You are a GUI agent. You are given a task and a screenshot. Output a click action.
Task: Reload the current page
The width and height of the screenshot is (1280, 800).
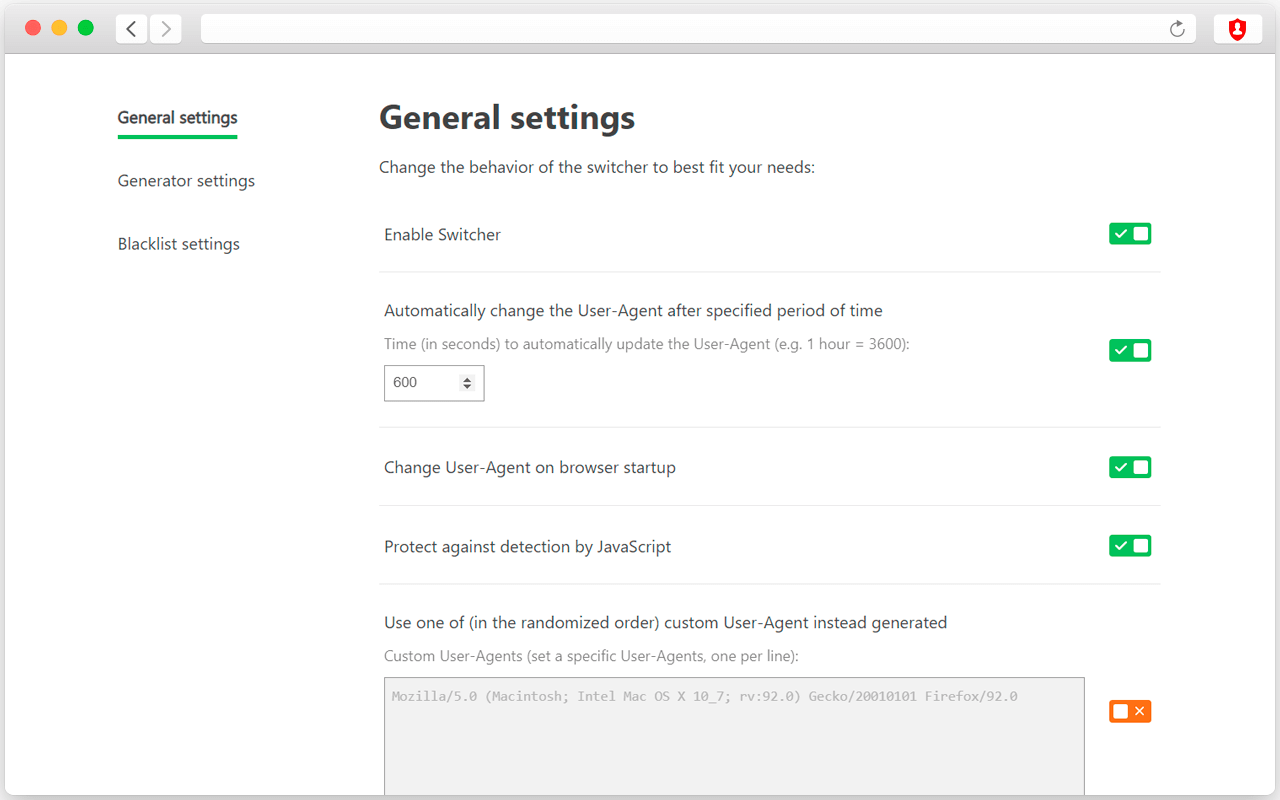[x=1177, y=28]
